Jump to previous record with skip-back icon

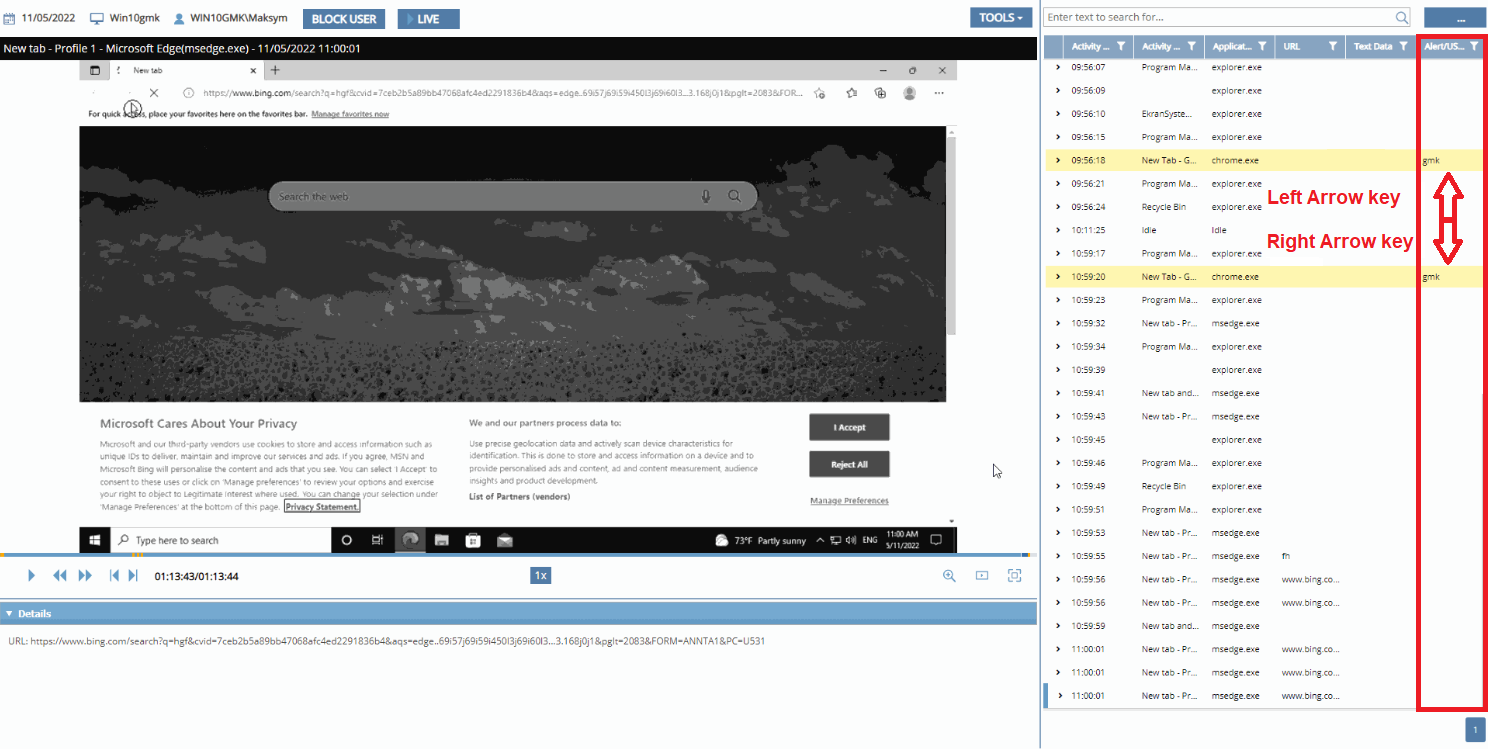[x=114, y=576]
